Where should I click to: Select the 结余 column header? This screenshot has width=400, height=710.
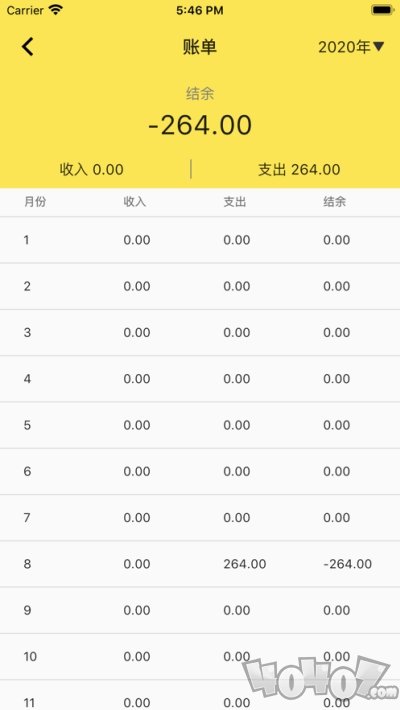(x=334, y=202)
